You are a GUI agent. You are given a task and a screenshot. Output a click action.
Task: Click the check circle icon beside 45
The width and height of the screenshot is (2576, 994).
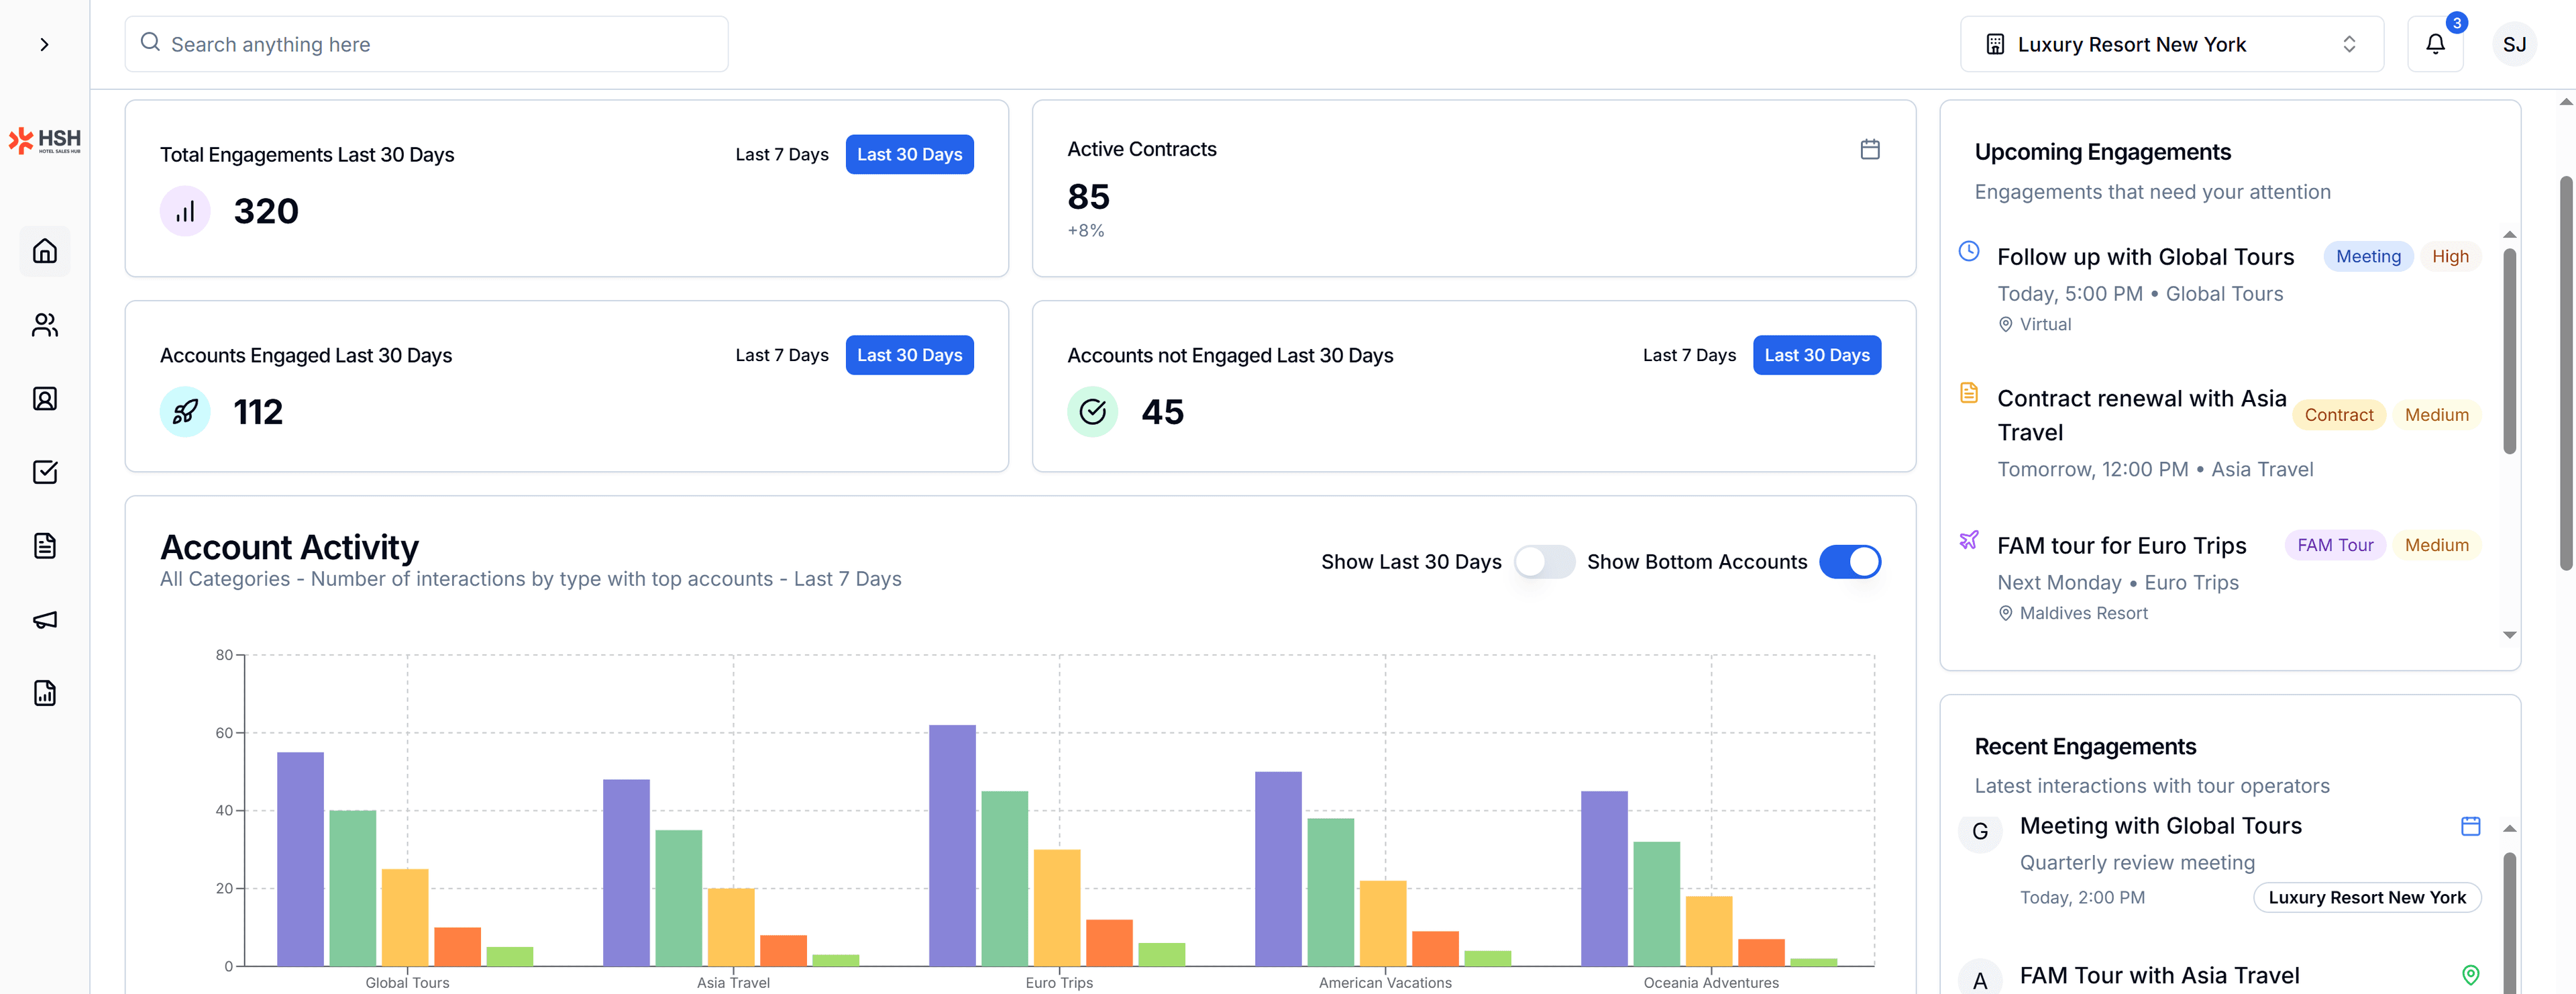pos(1092,411)
